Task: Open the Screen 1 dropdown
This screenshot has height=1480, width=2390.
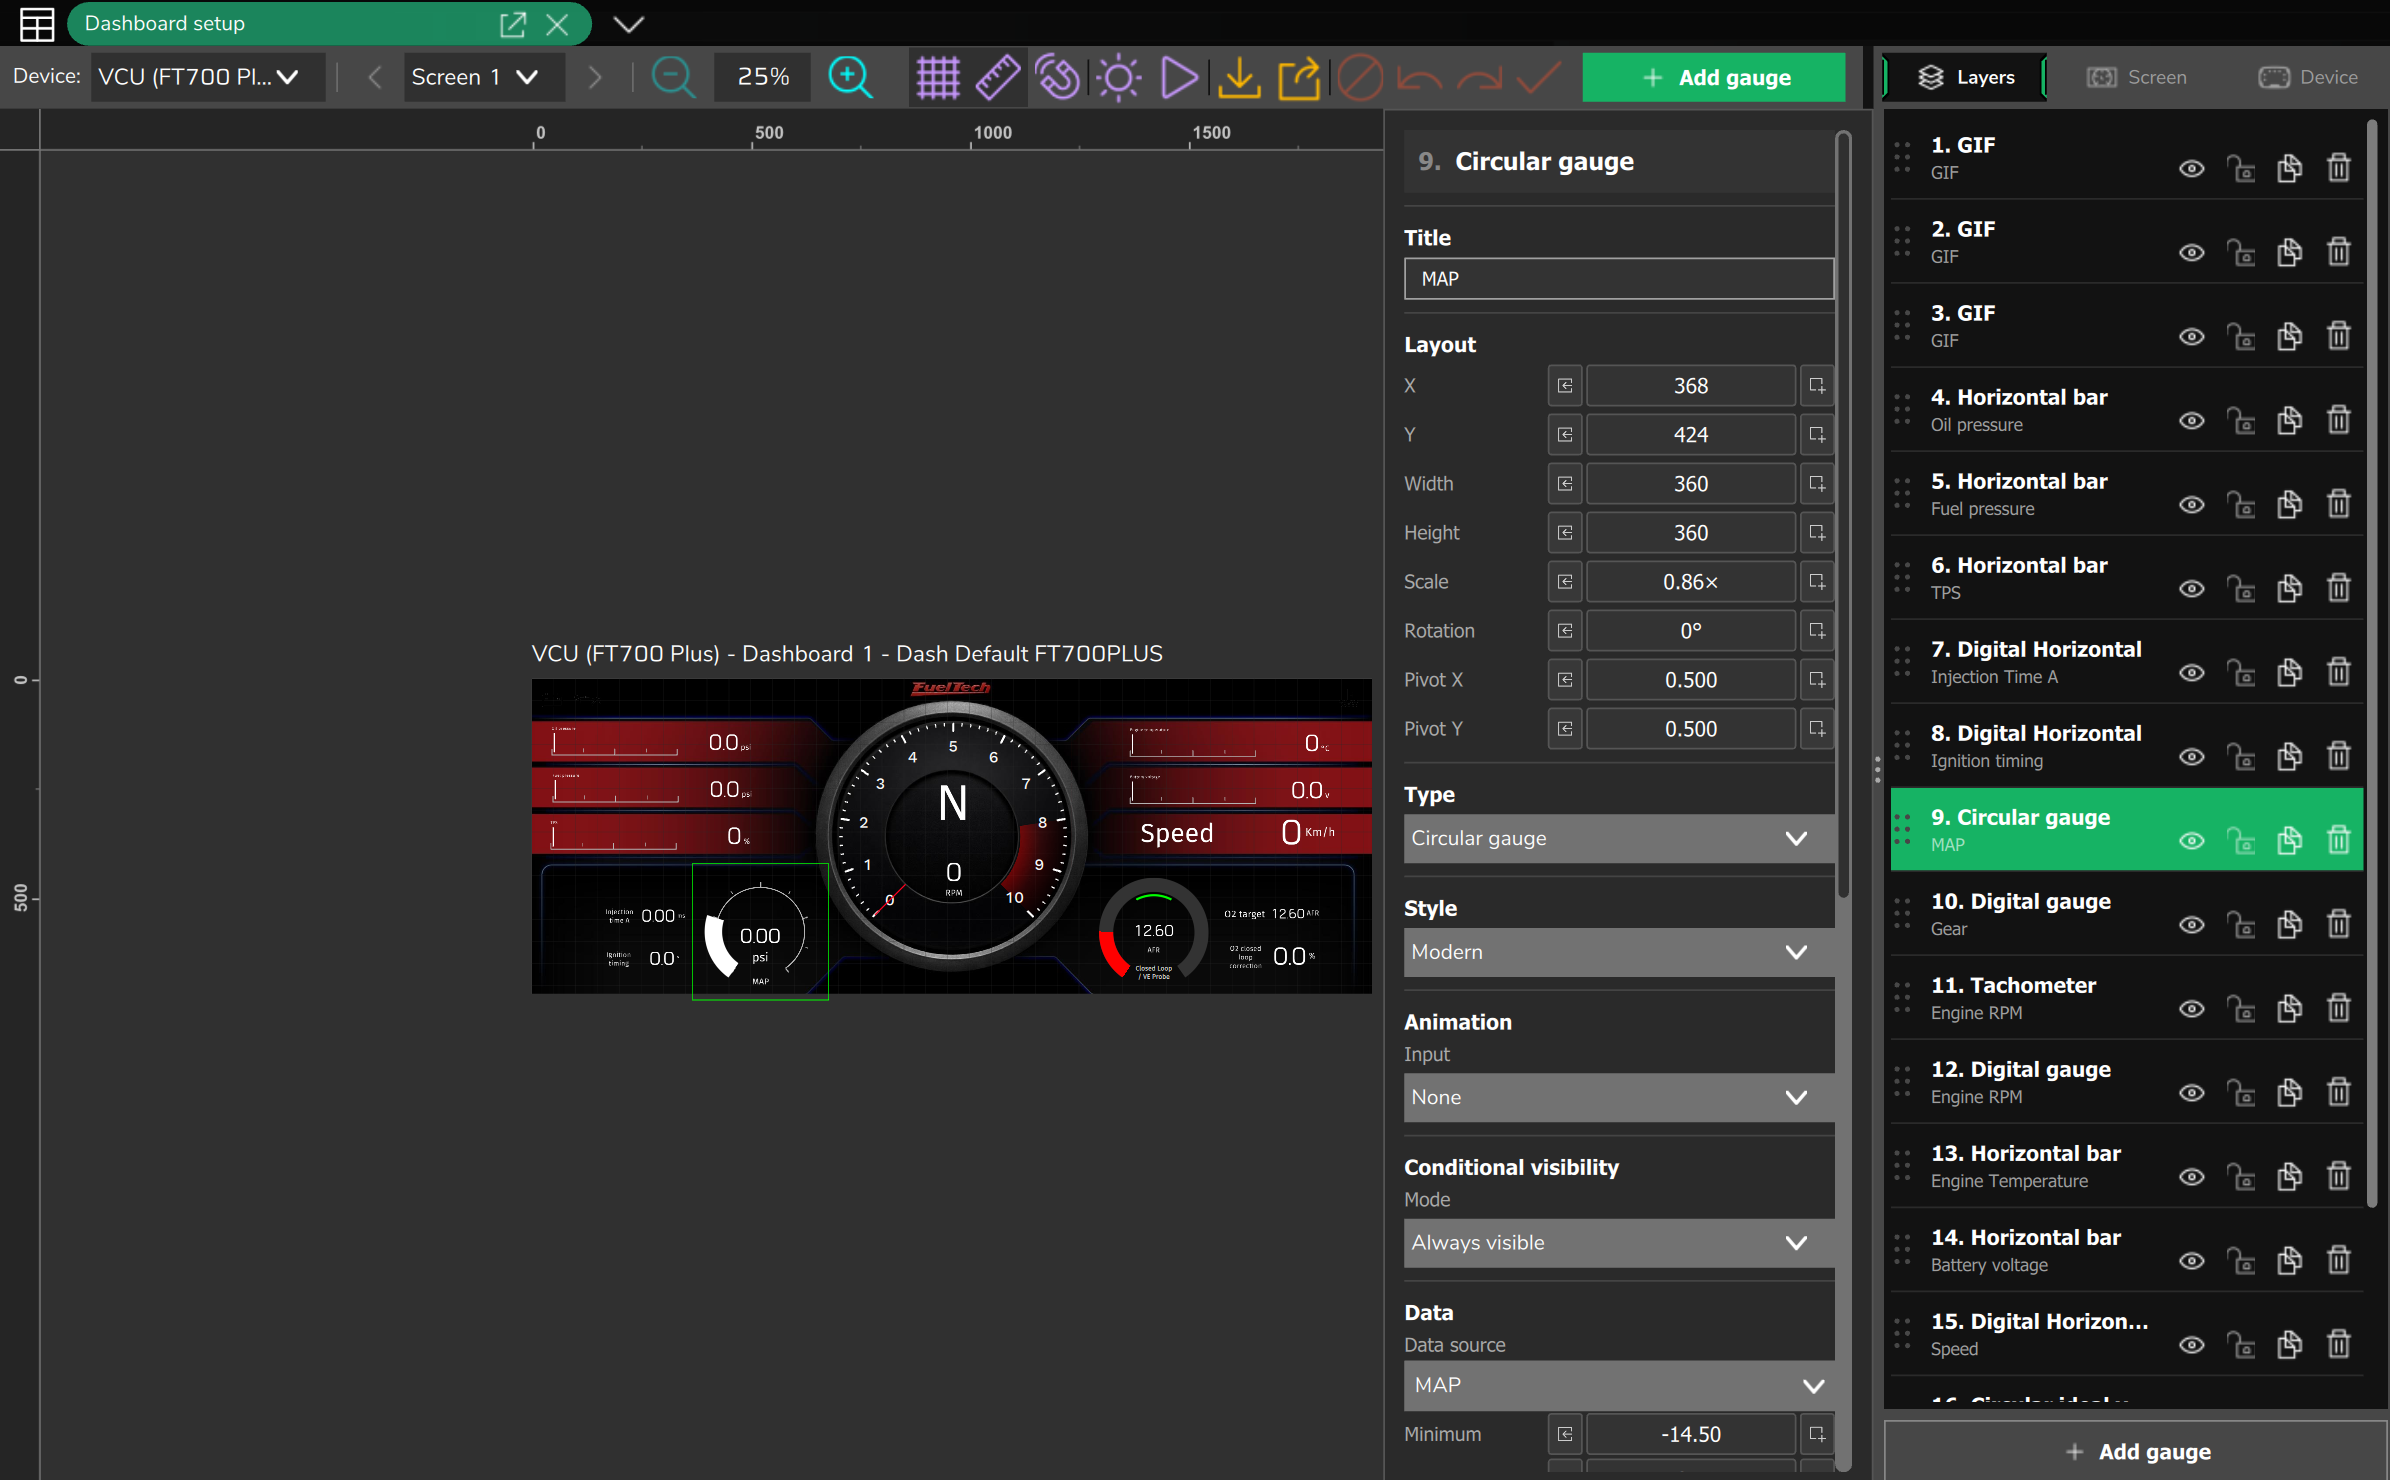Action: [x=483, y=77]
